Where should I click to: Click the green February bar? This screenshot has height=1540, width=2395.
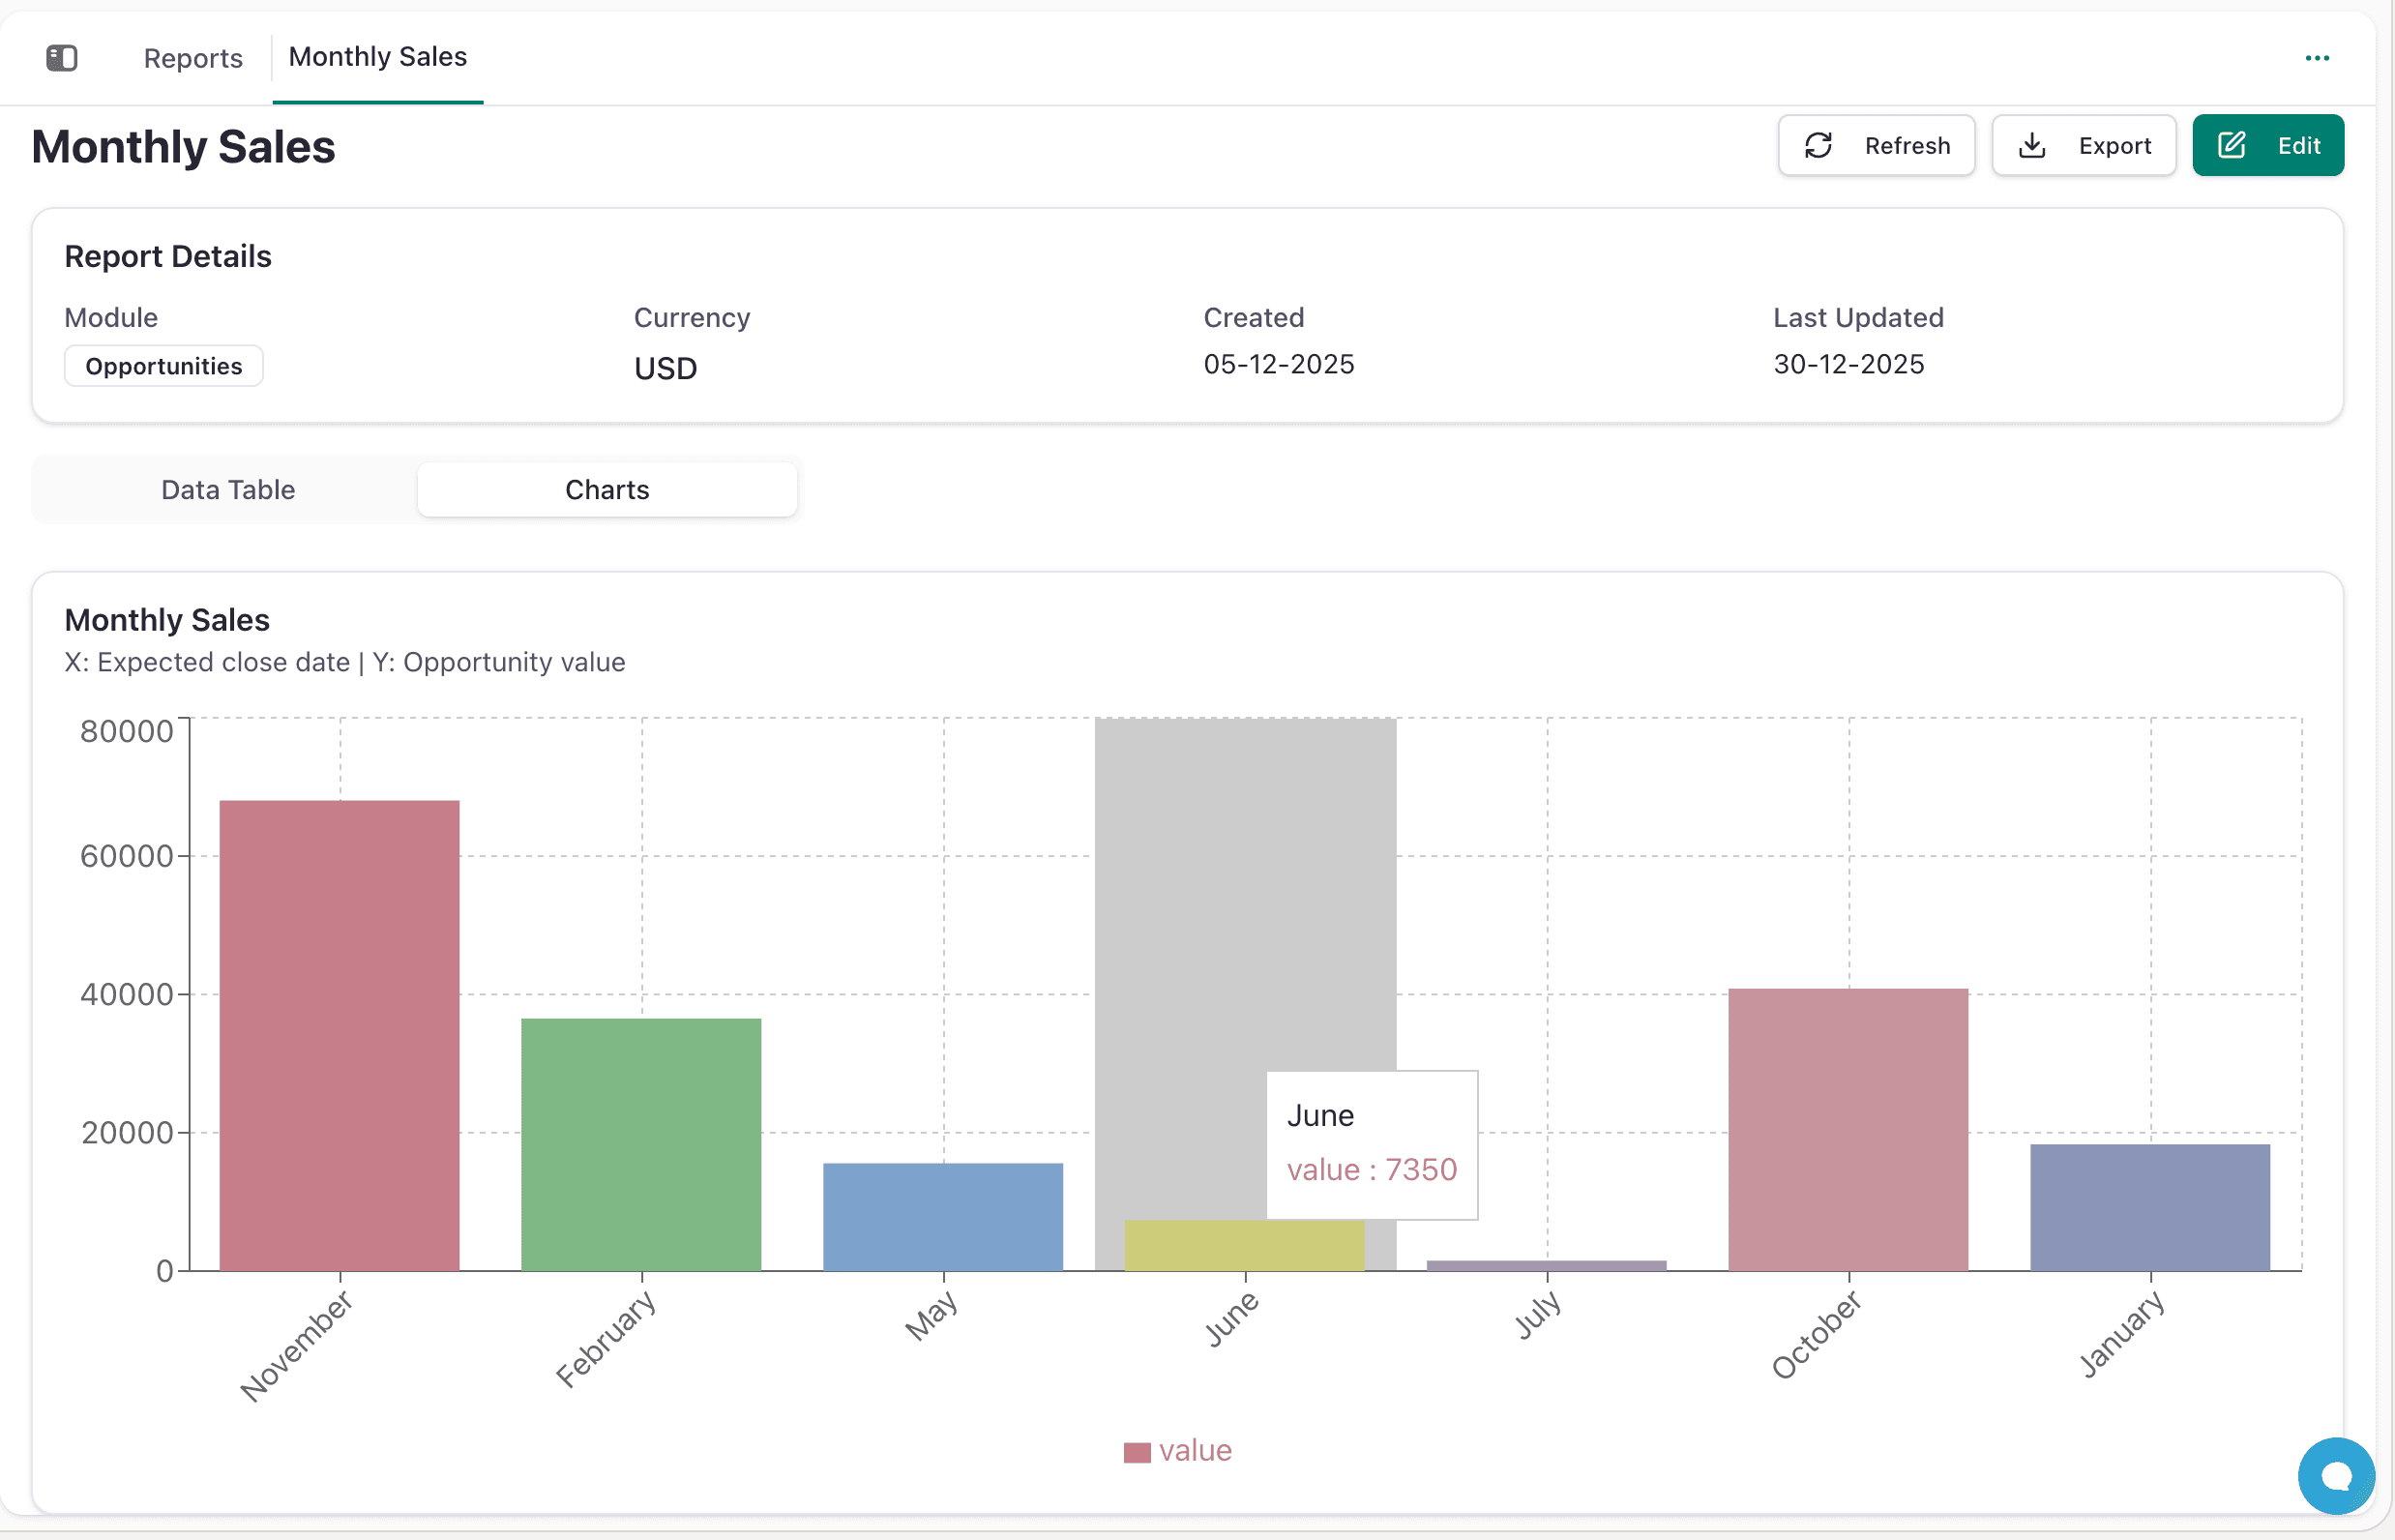(x=641, y=1144)
